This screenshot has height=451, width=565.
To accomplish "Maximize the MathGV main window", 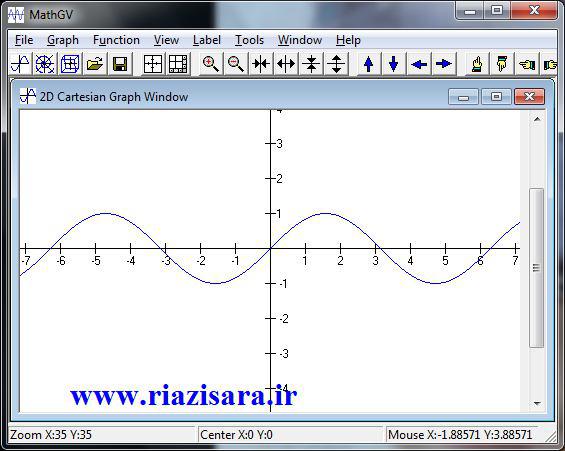I will 497,10.
